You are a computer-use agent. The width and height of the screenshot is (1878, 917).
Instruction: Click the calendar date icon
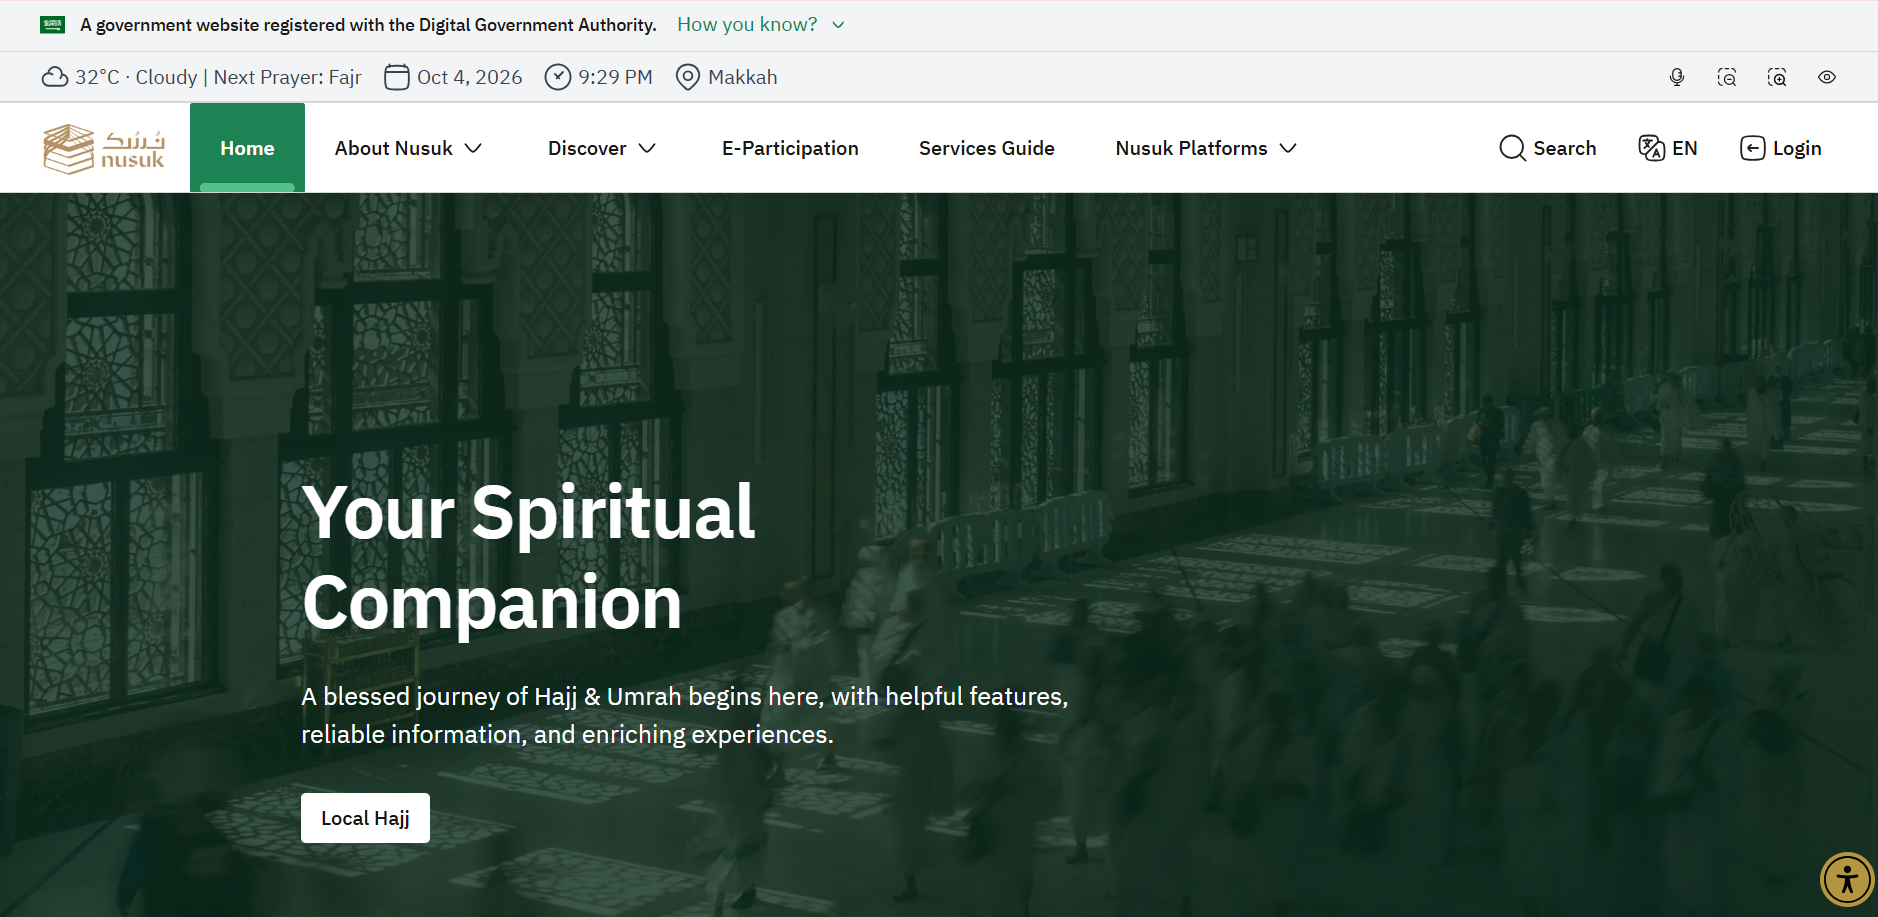point(397,77)
